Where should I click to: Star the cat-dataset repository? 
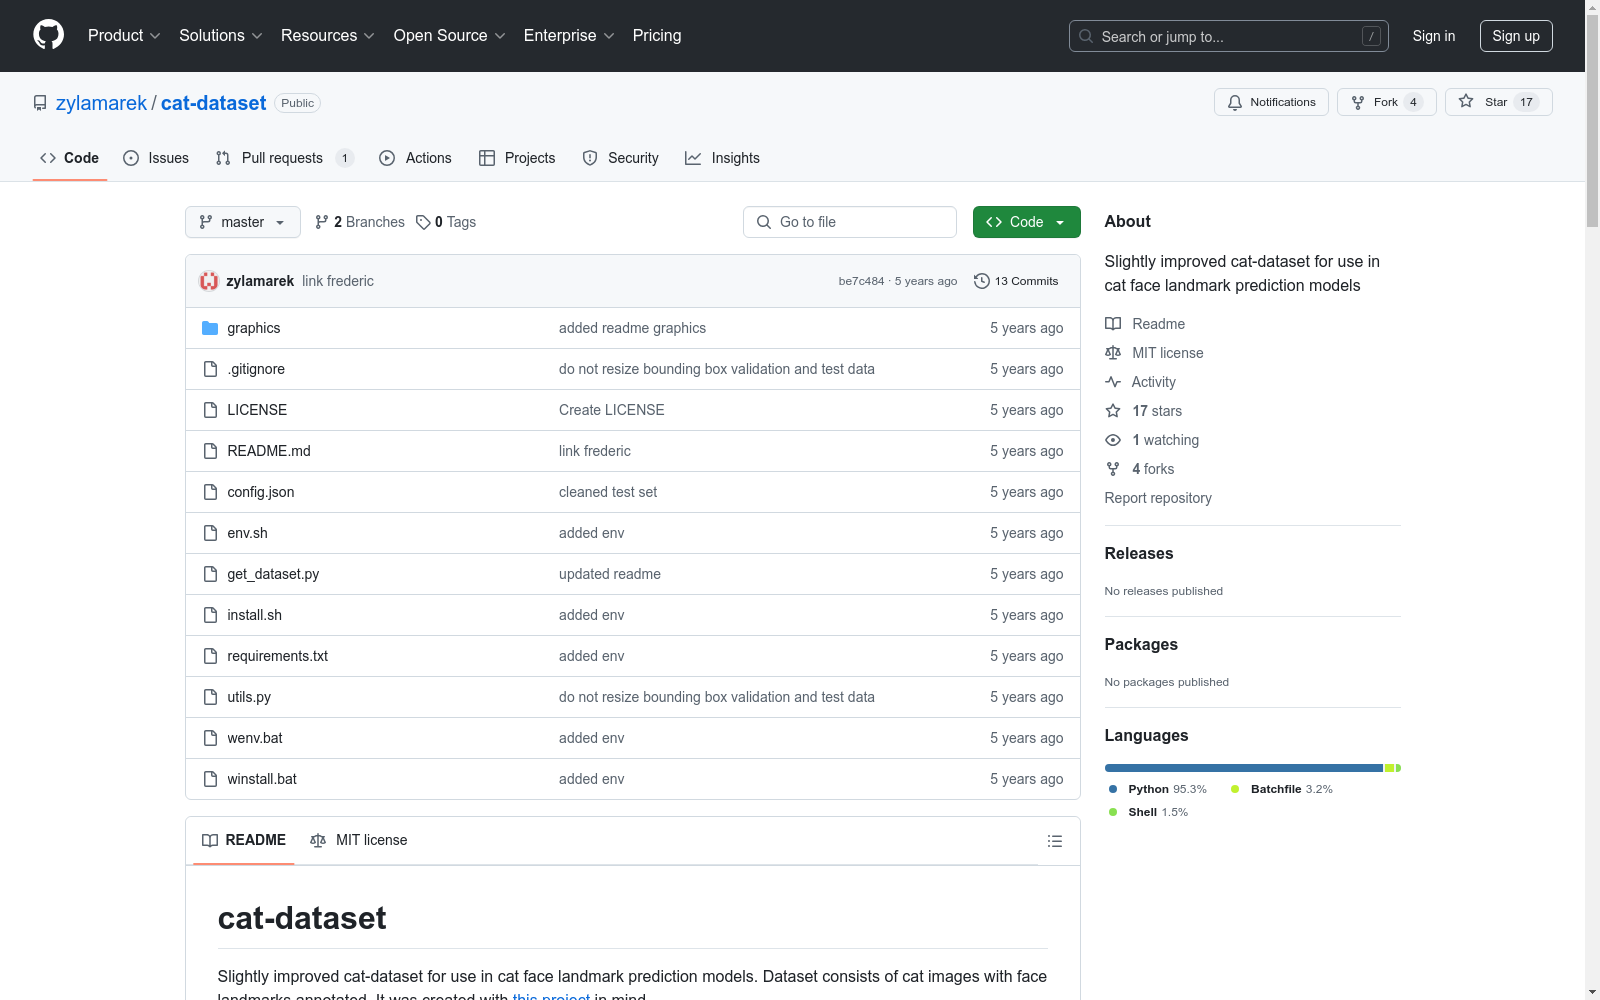[1498, 102]
